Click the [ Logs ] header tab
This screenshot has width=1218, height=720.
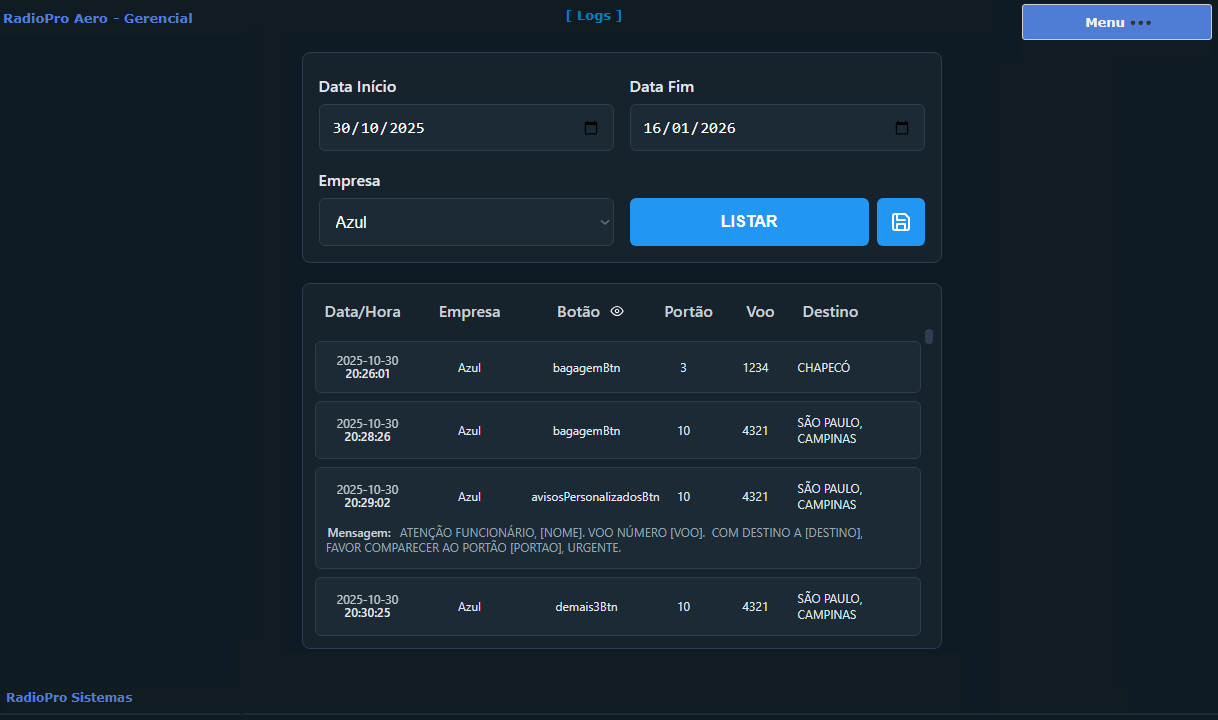593,15
